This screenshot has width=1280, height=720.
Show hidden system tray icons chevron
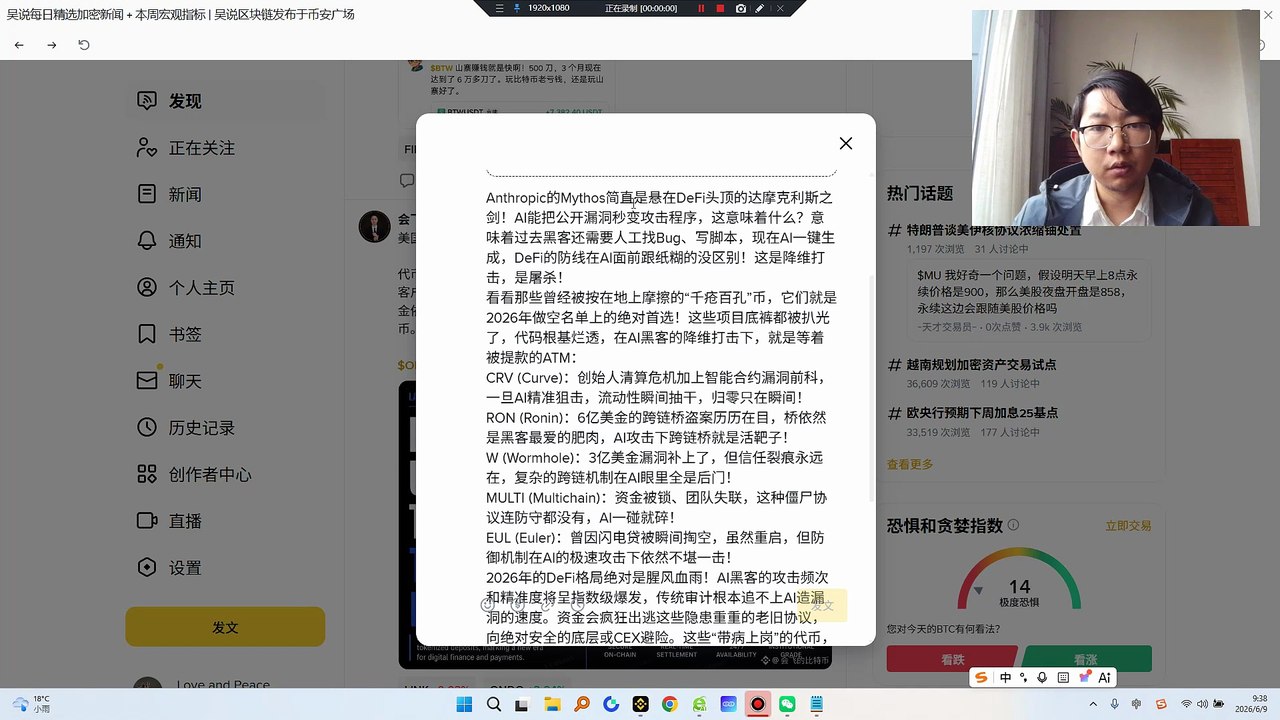1092,704
